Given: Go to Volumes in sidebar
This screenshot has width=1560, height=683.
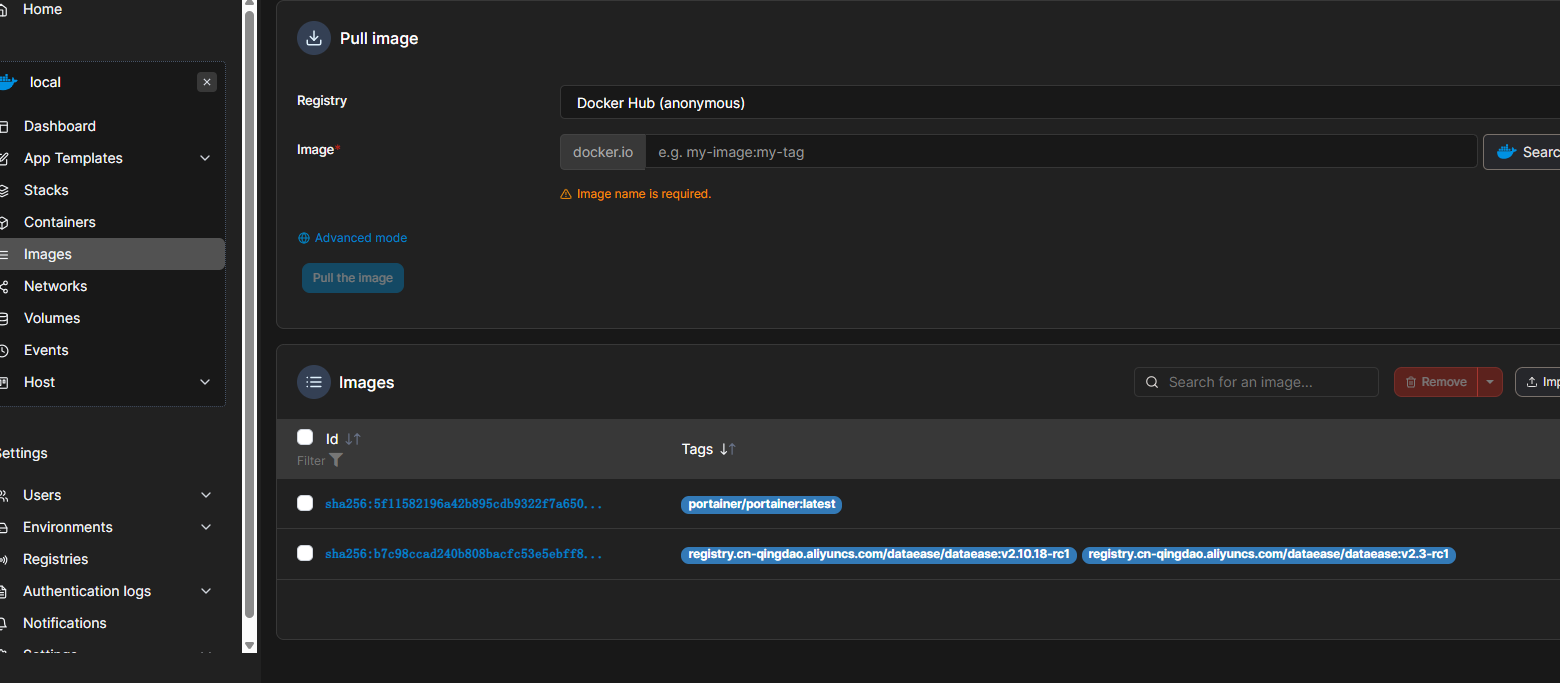Looking at the screenshot, I should coord(52,318).
